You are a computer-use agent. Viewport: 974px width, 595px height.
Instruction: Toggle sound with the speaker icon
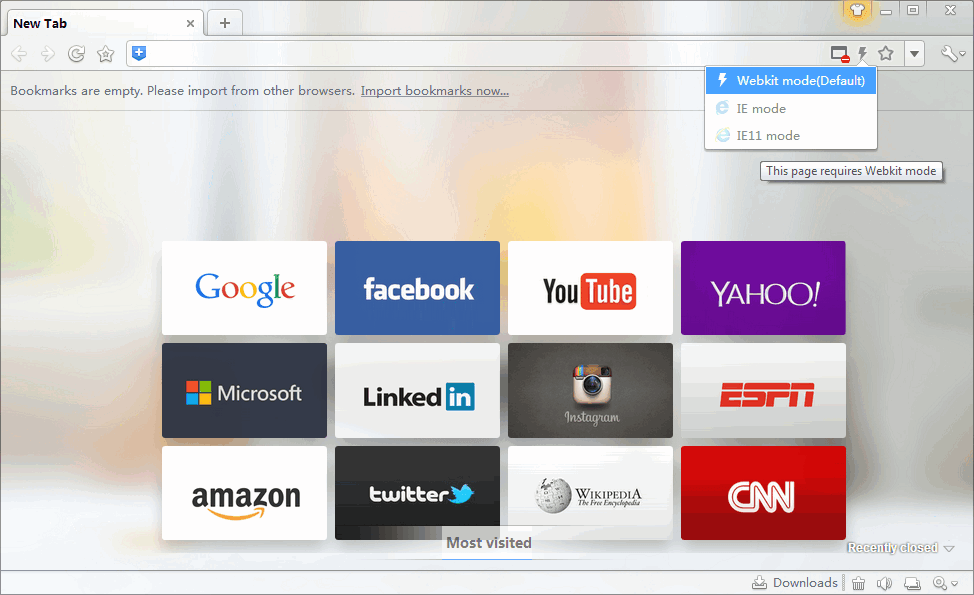pos(884,583)
